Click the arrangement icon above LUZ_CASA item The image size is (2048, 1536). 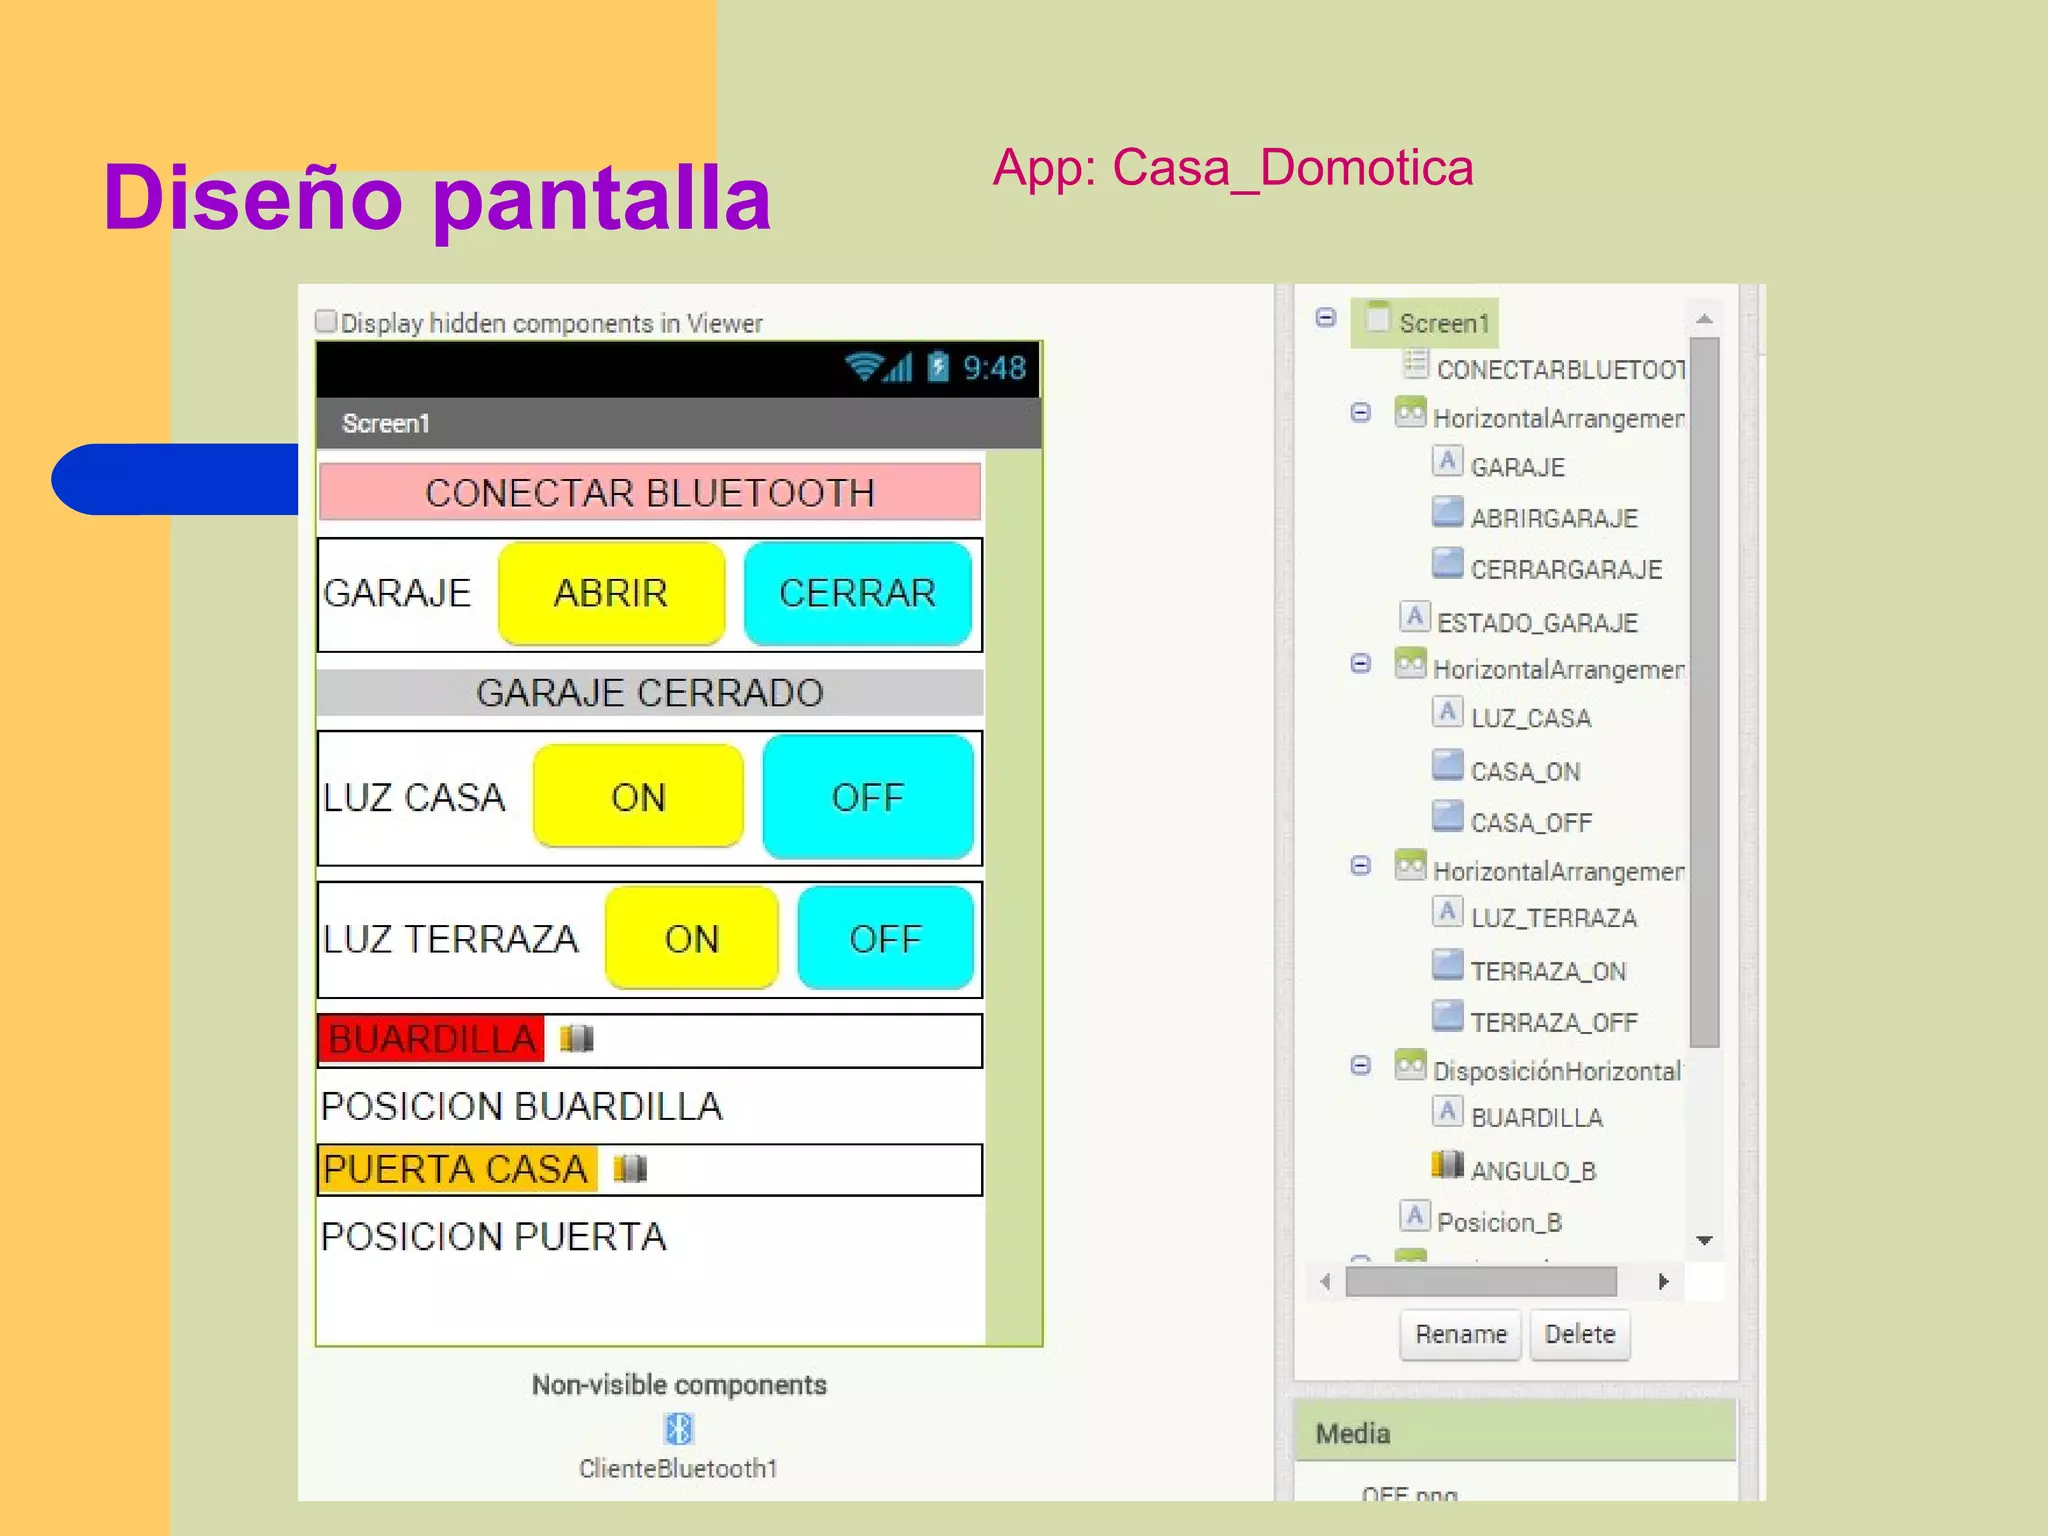1410,663
